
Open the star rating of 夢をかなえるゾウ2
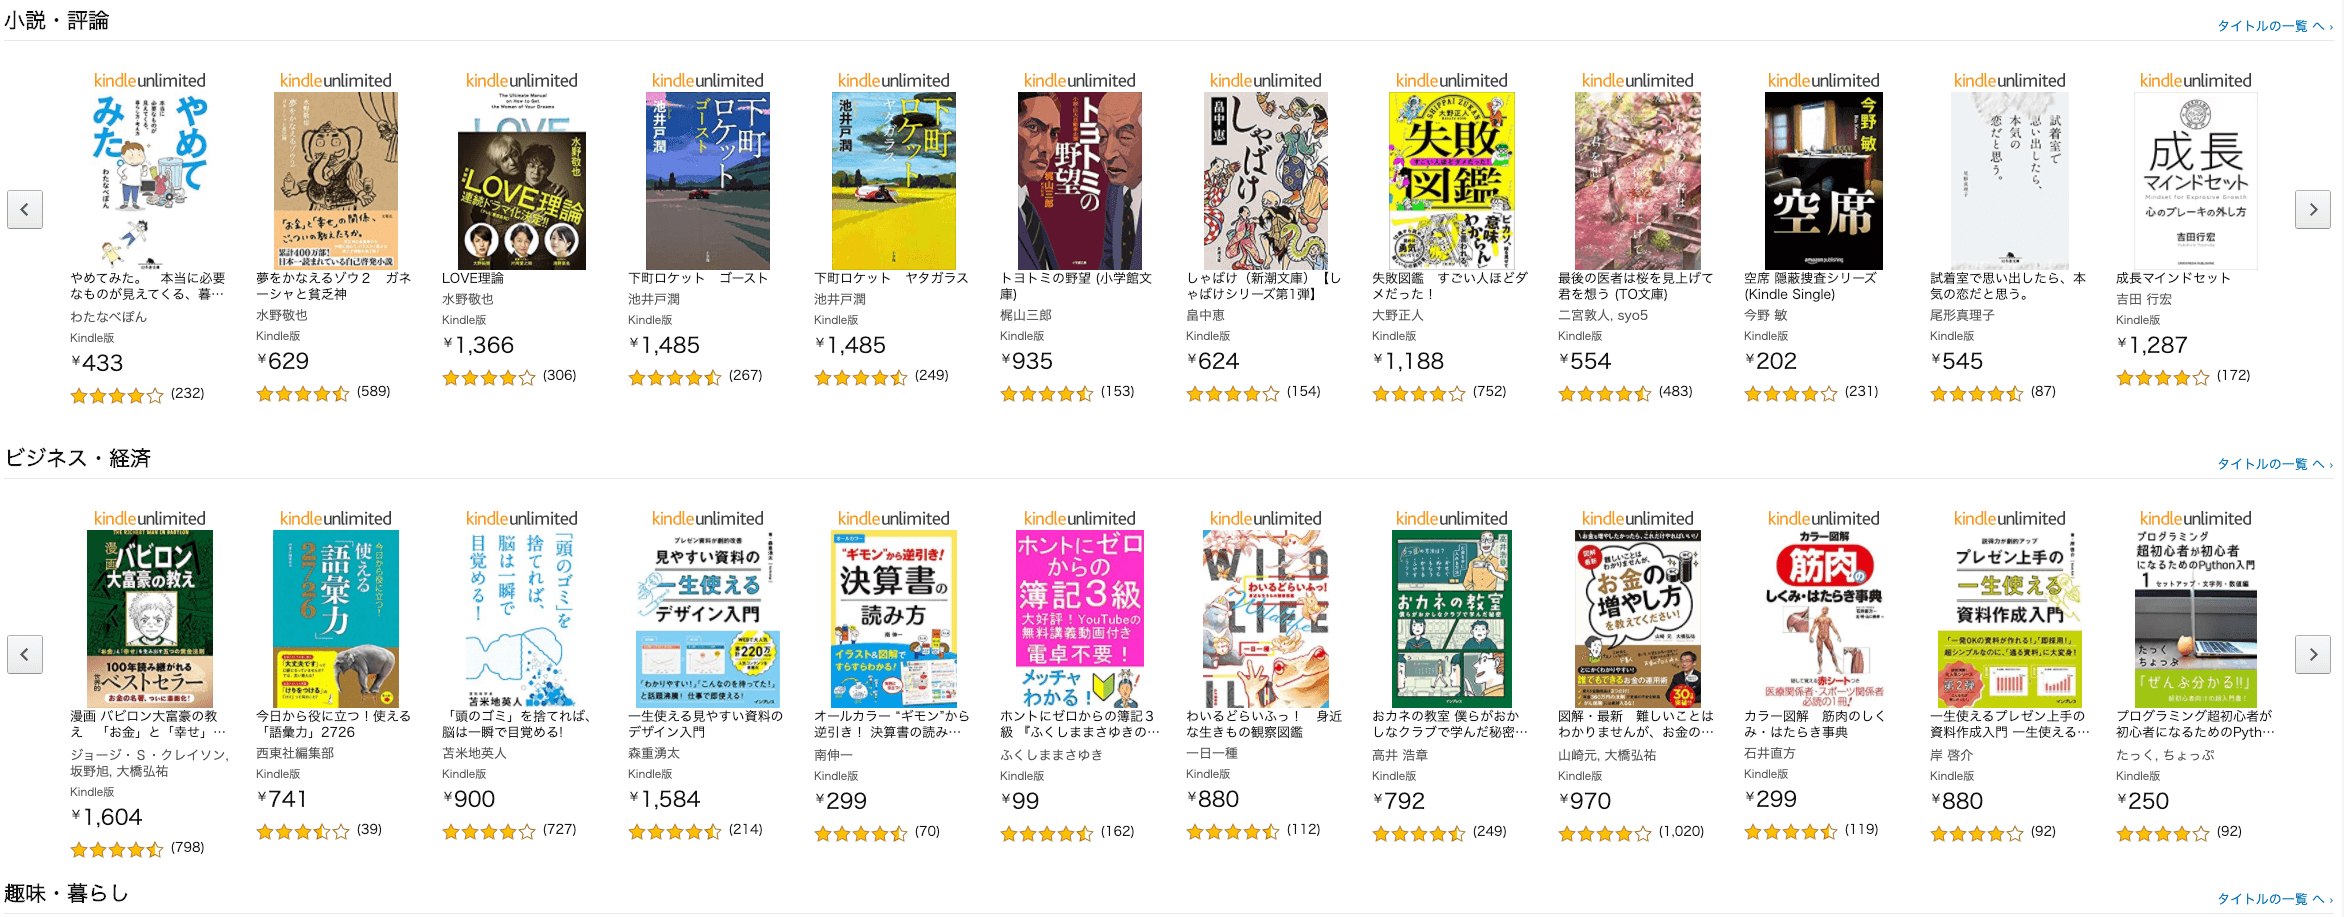pyautogui.click(x=302, y=393)
